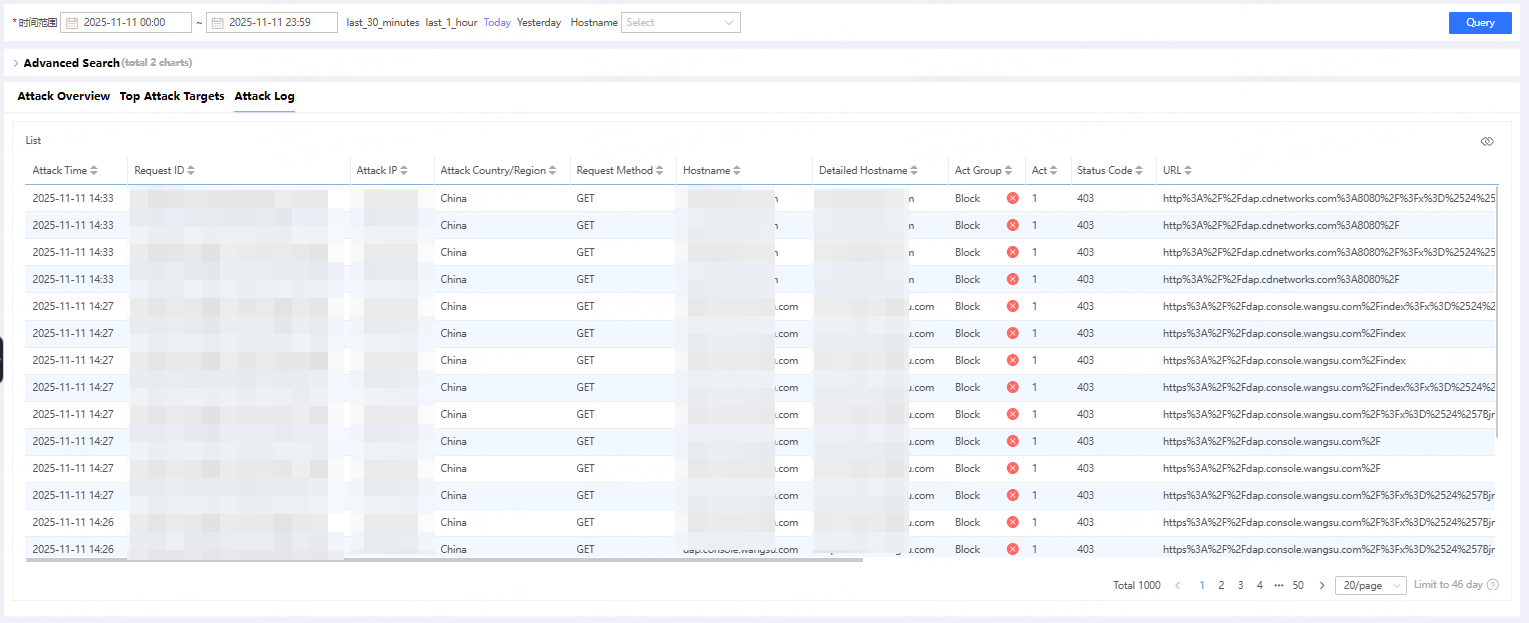Switch to Top Attack Targets tab
The image size is (1529, 623).
(172, 96)
